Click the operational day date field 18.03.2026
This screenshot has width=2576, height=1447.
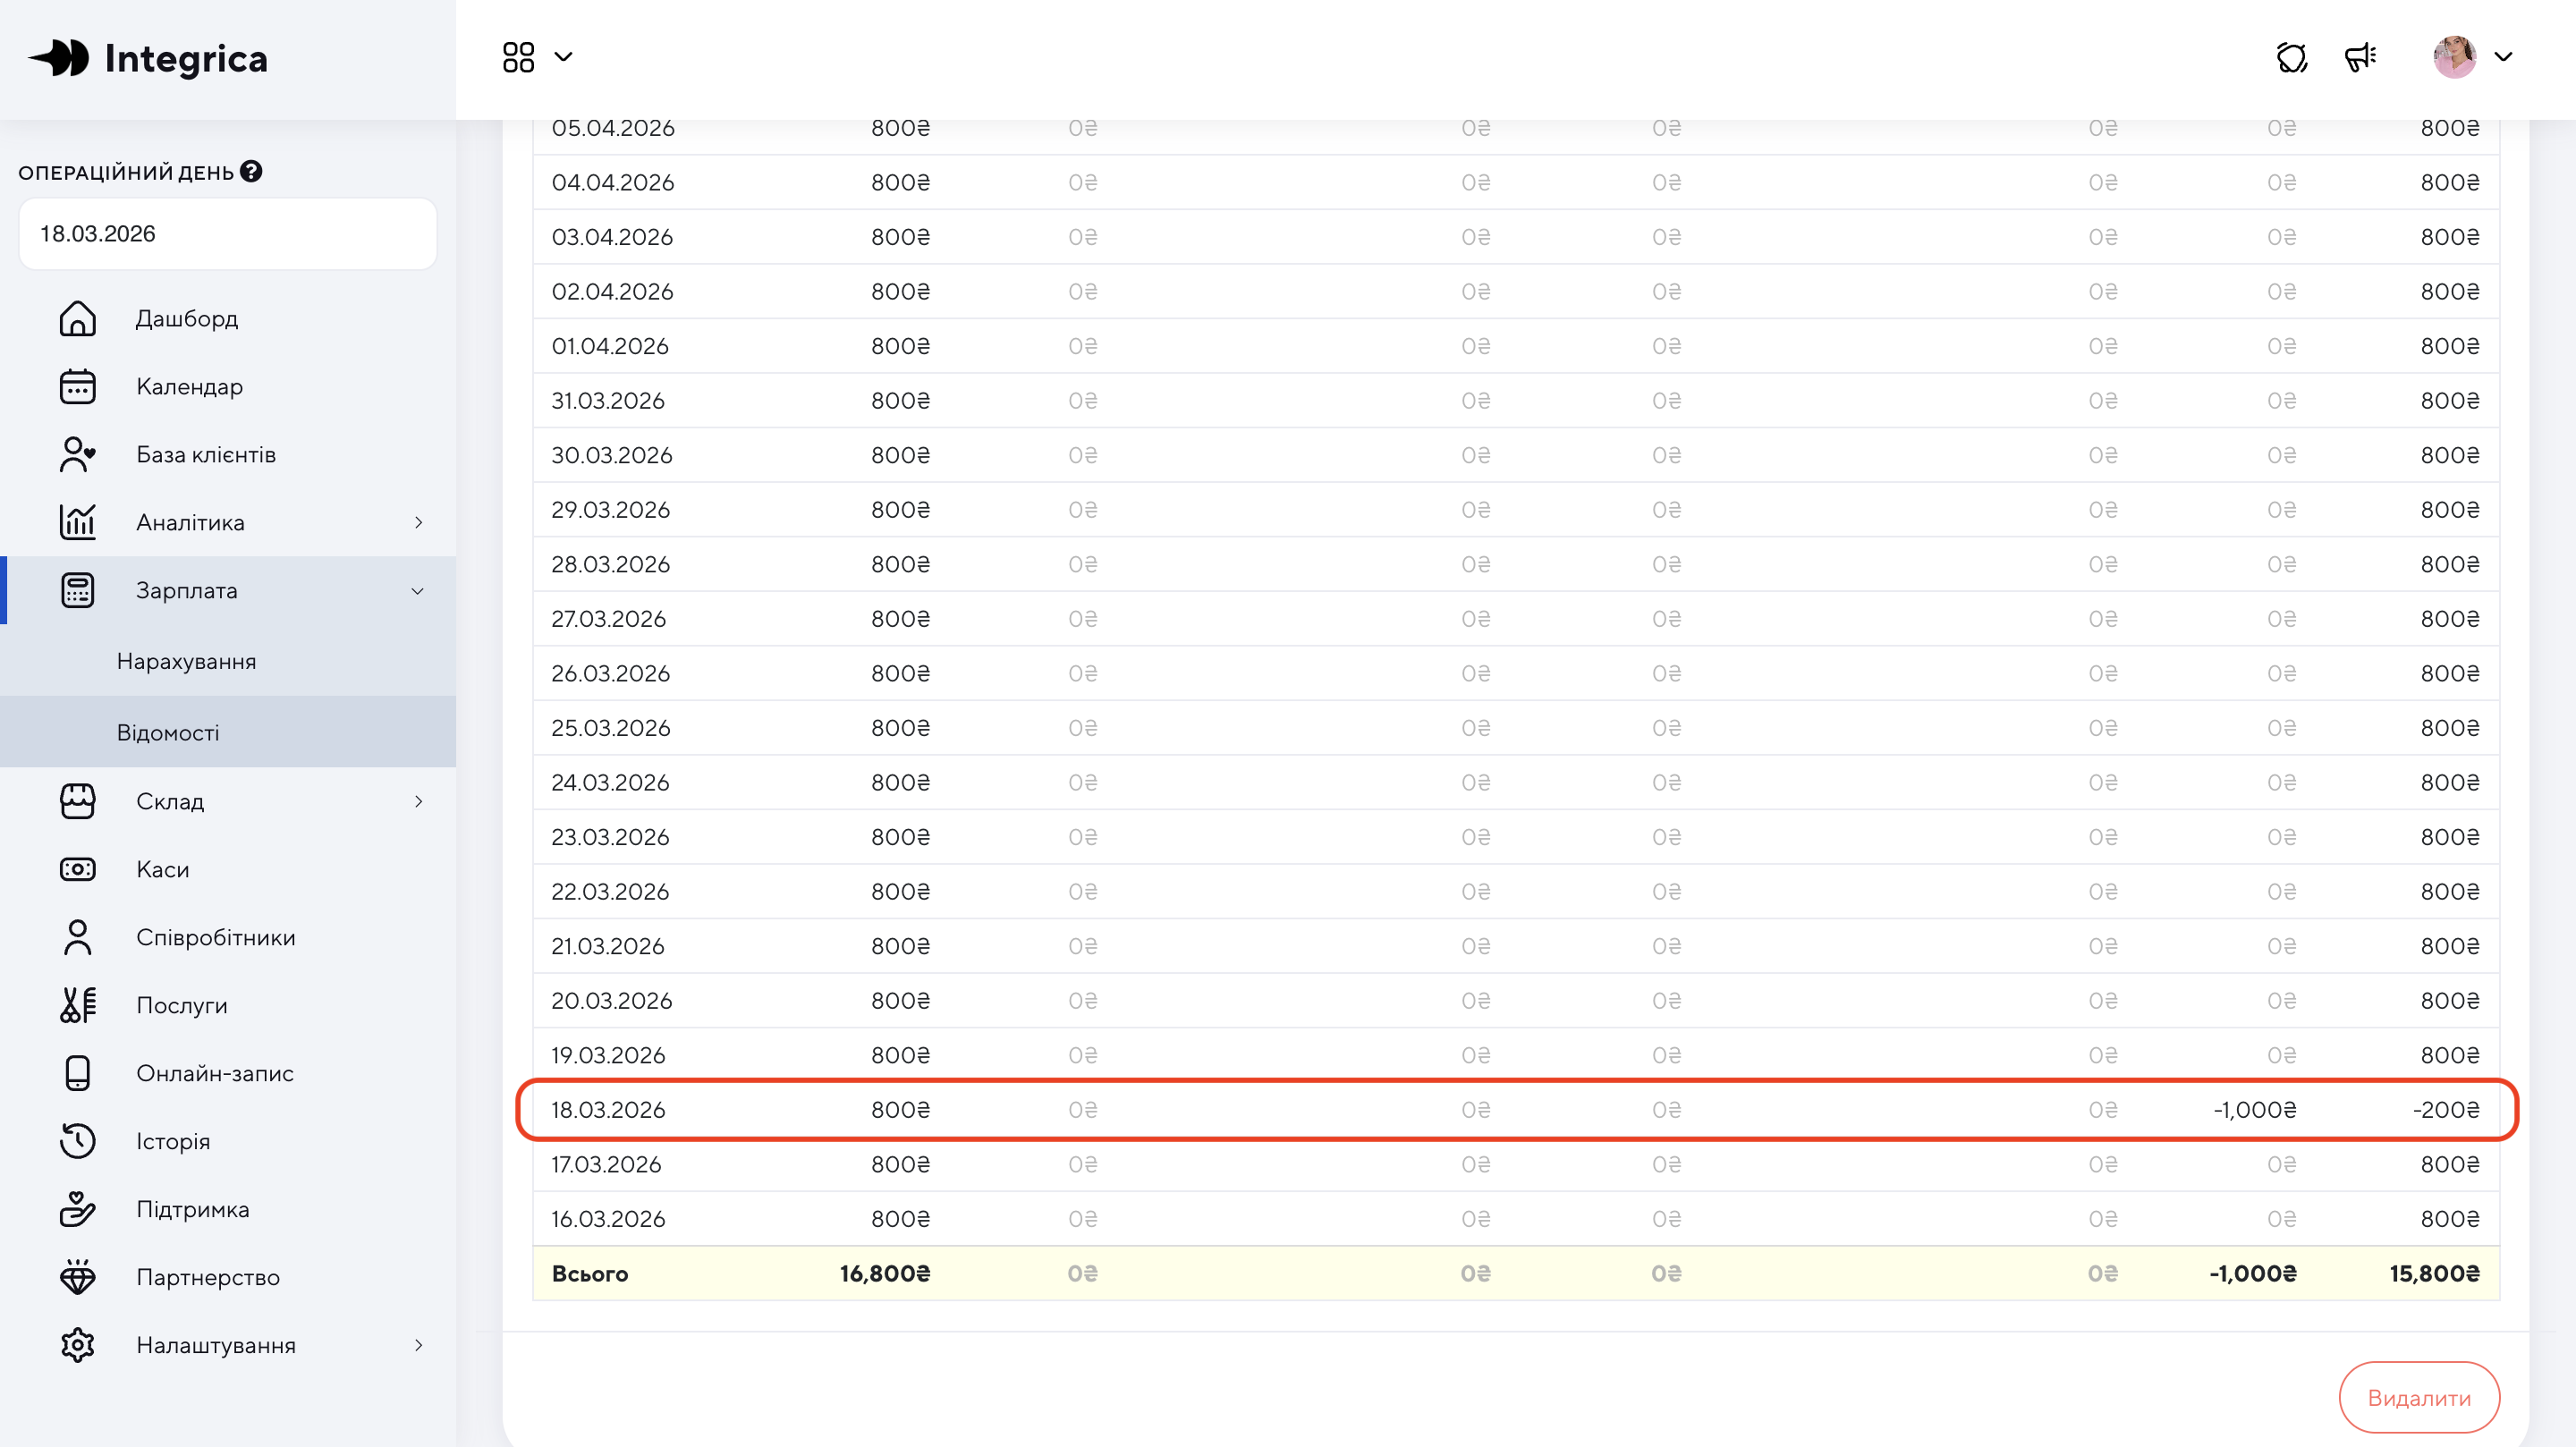tap(228, 234)
